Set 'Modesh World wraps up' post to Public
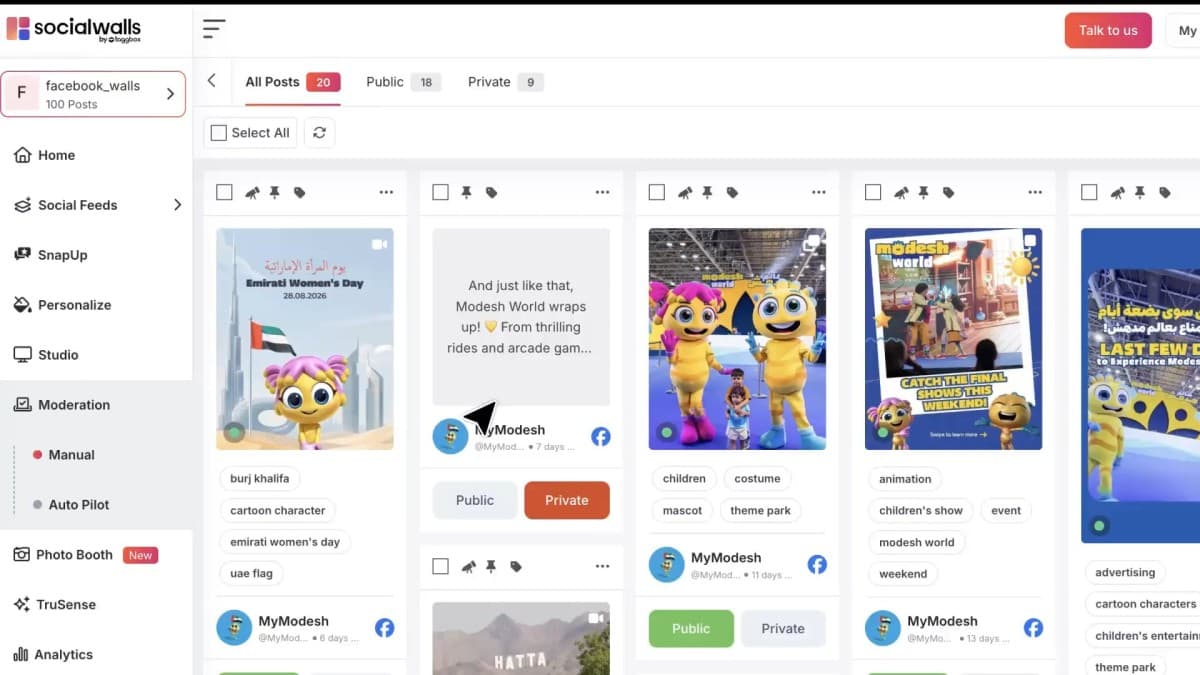The height and width of the screenshot is (675, 1200). 475,500
